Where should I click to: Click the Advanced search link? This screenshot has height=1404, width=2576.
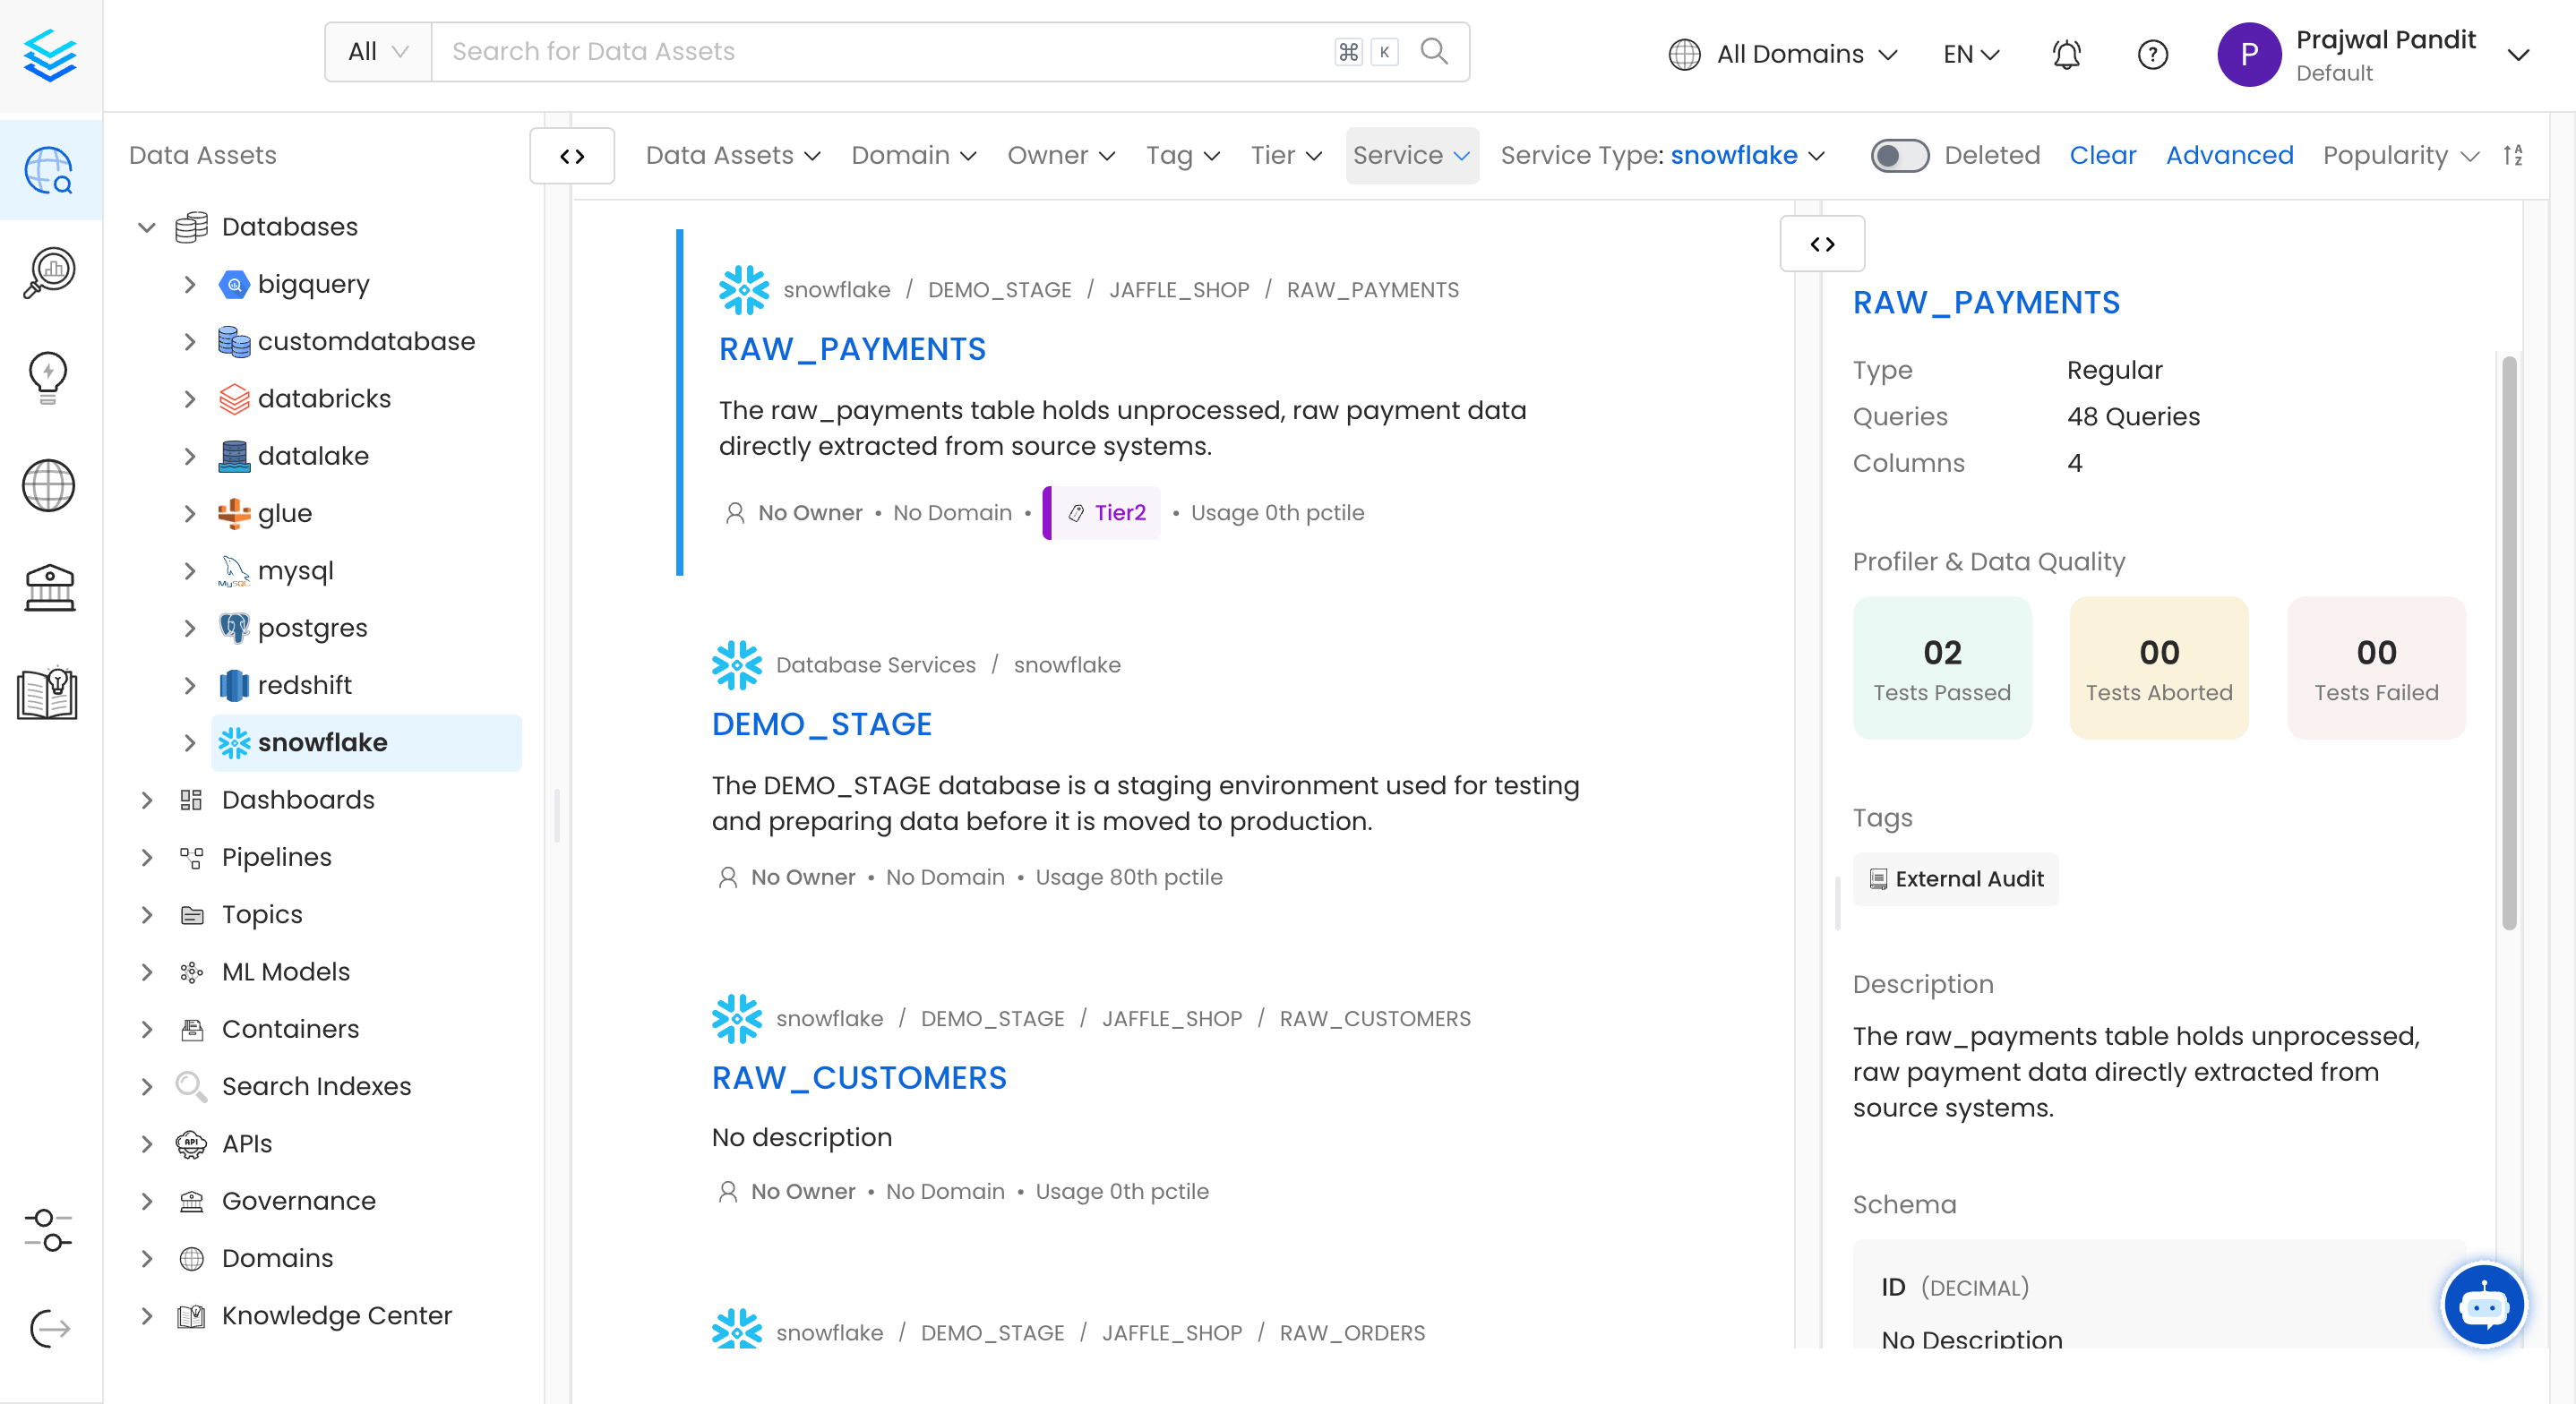click(x=2229, y=156)
